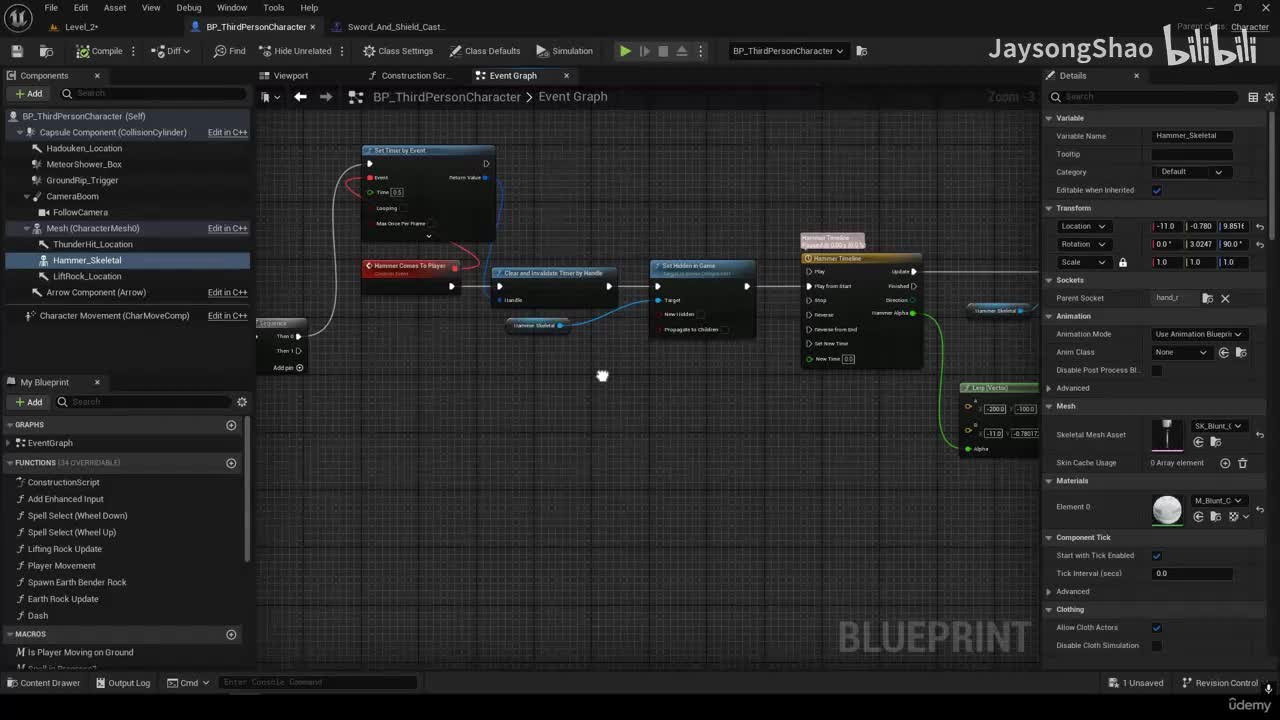Select the Character Movement component
This screenshot has height=720, width=1280.
[114, 316]
